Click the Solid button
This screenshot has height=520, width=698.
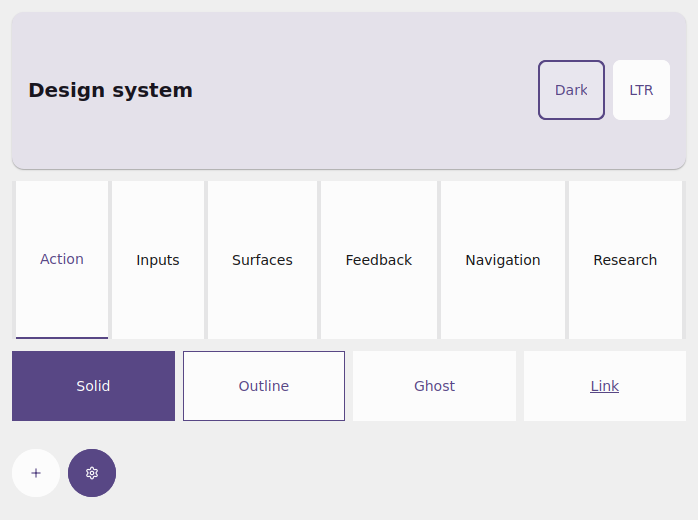click(x=93, y=386)
